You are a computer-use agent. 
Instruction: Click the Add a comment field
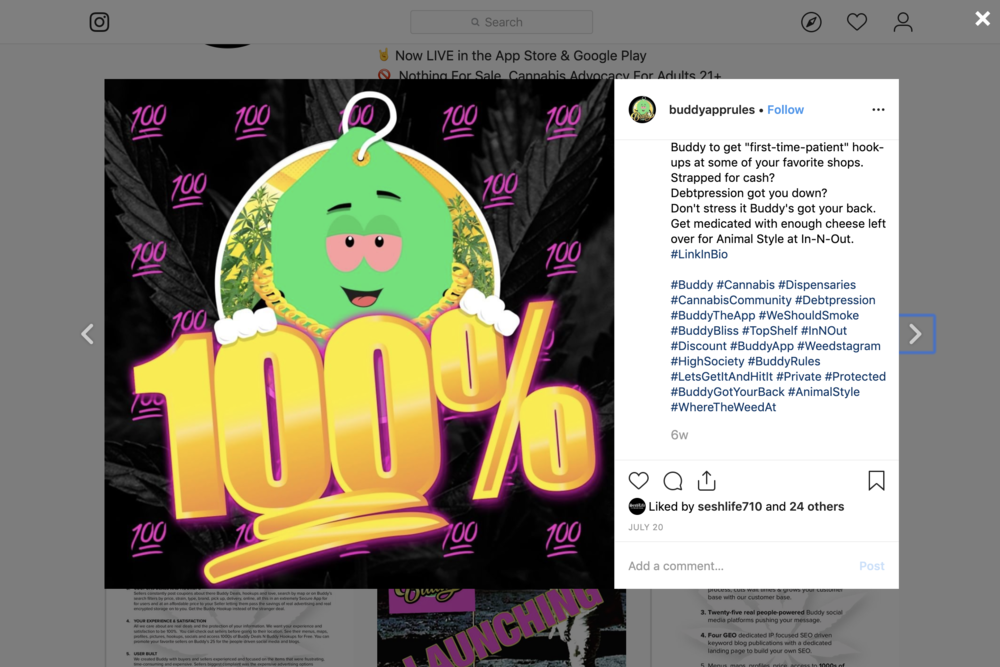point(740,566)
